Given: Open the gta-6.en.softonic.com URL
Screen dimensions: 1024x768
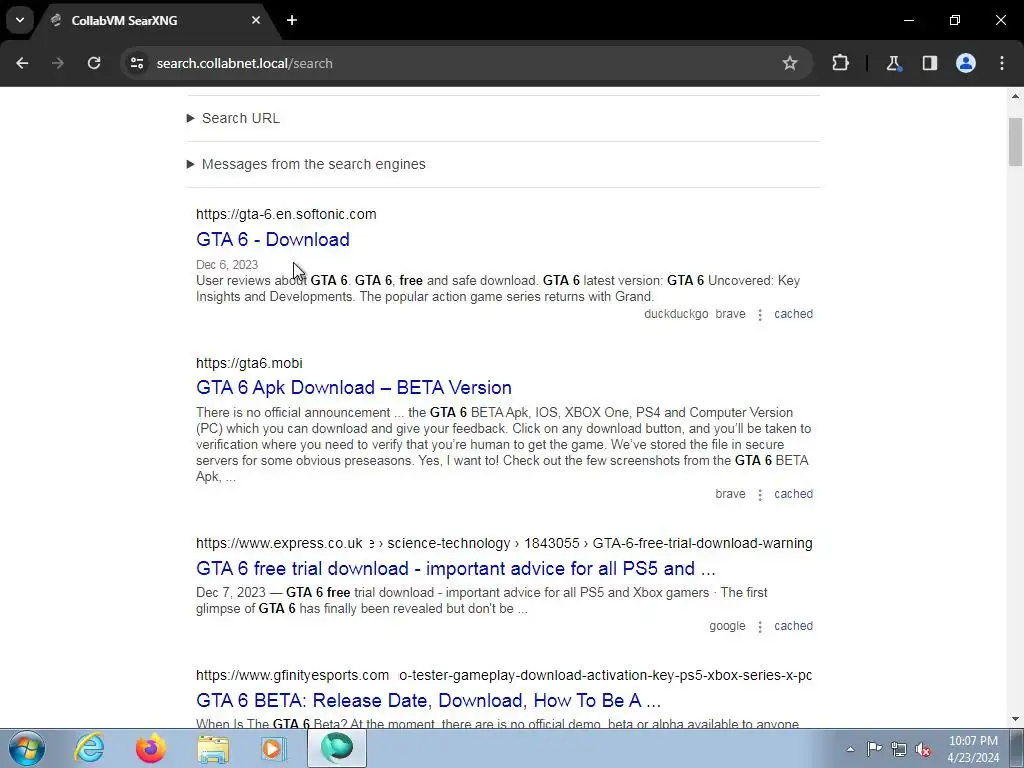Looking at the screenshot, I should click(286, 214).
